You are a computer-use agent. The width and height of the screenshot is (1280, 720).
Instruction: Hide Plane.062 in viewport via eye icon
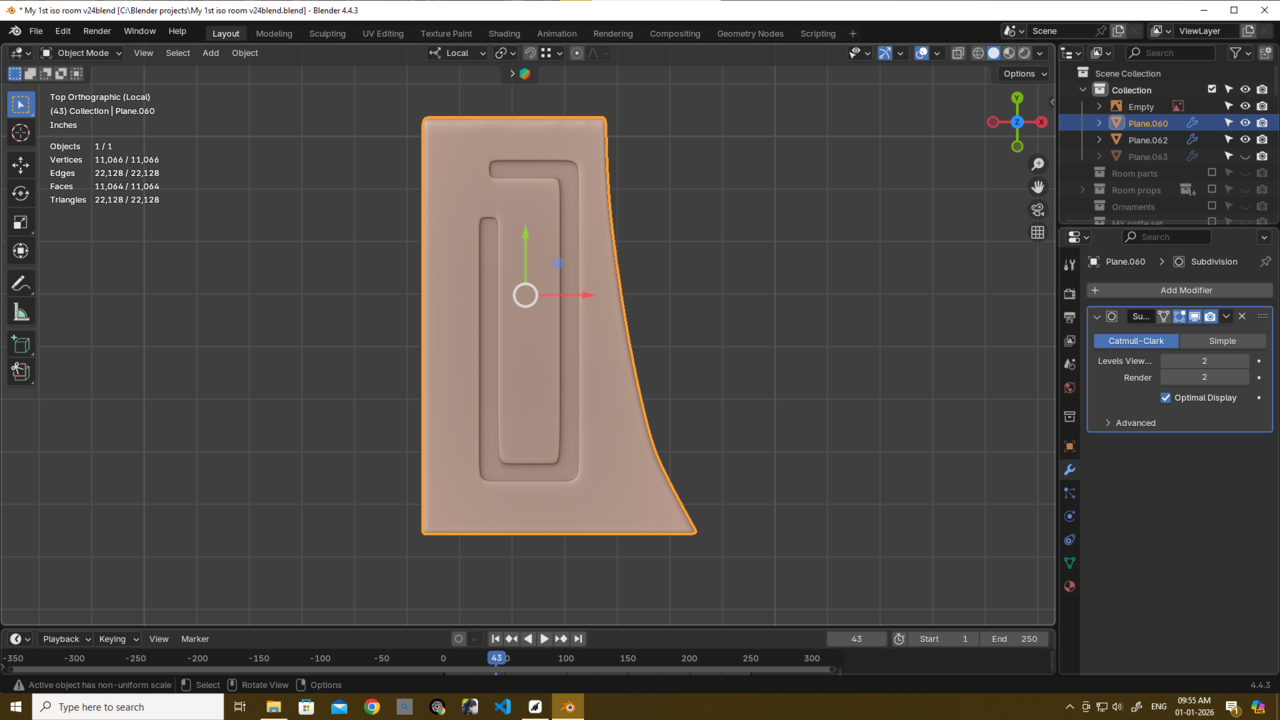coord(1245,140)
